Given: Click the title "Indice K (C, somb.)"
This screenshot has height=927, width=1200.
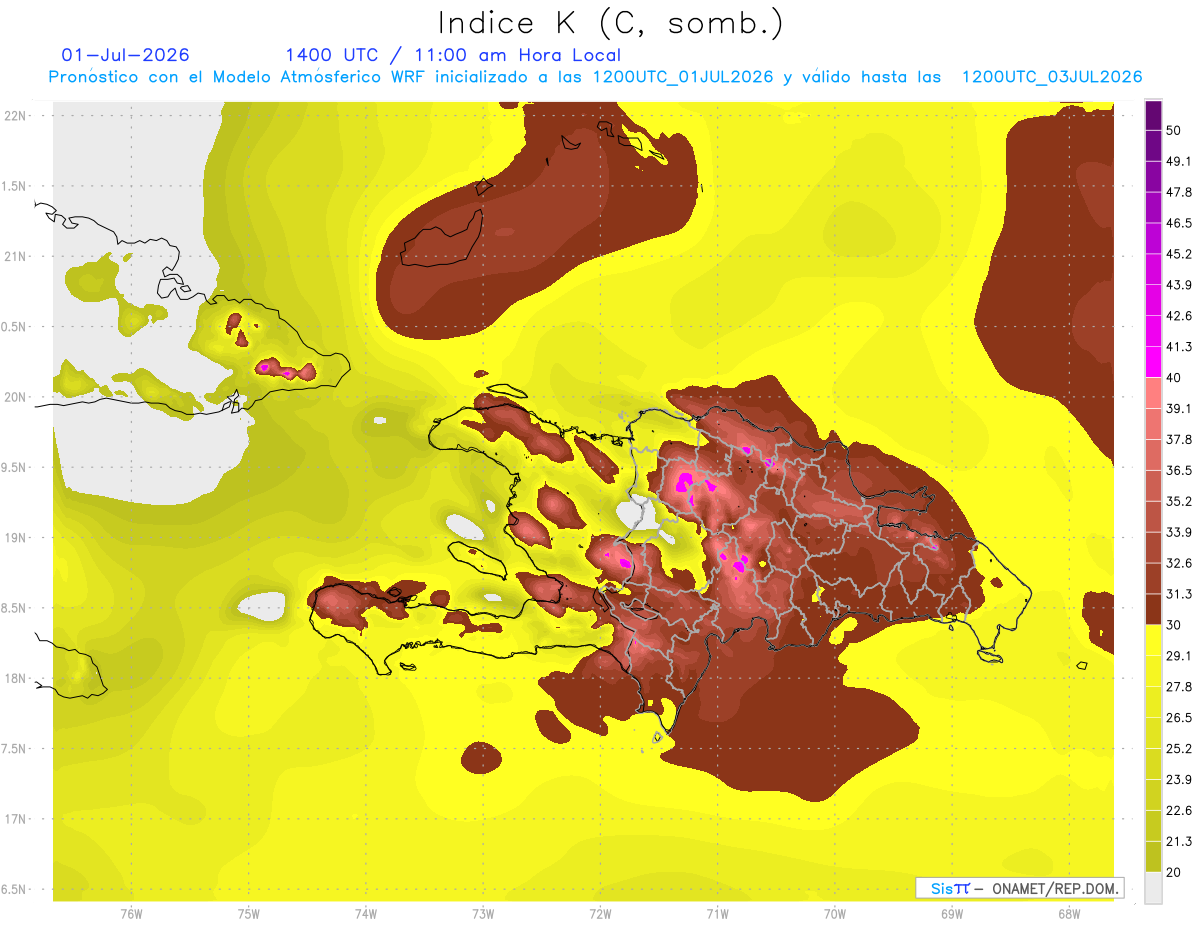Looking at the screenshot, I should click(x=610, y=23).
